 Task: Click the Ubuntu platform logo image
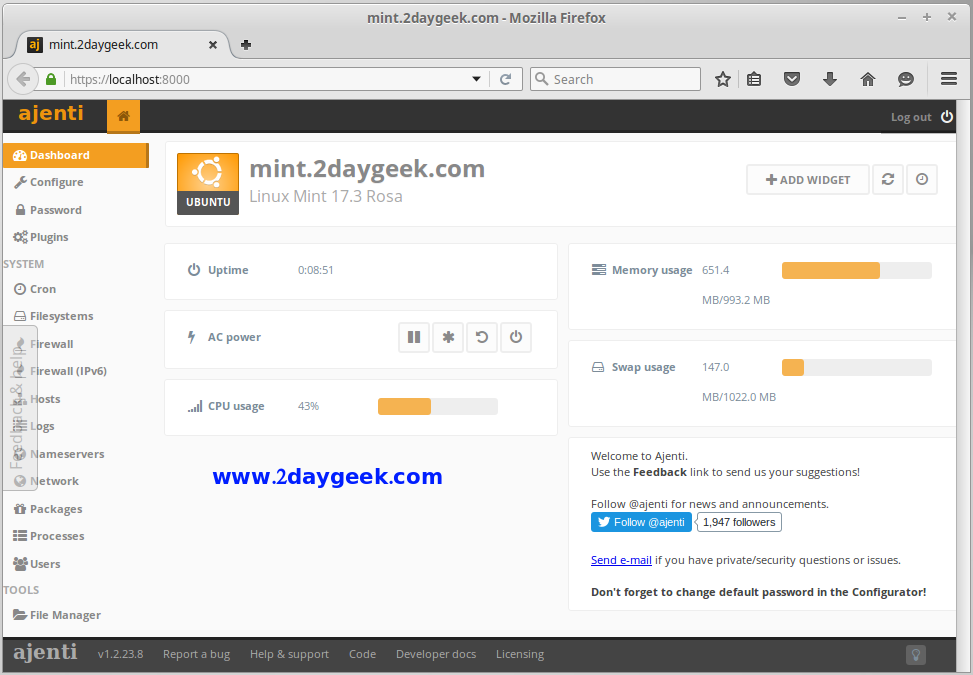(208, 184)
